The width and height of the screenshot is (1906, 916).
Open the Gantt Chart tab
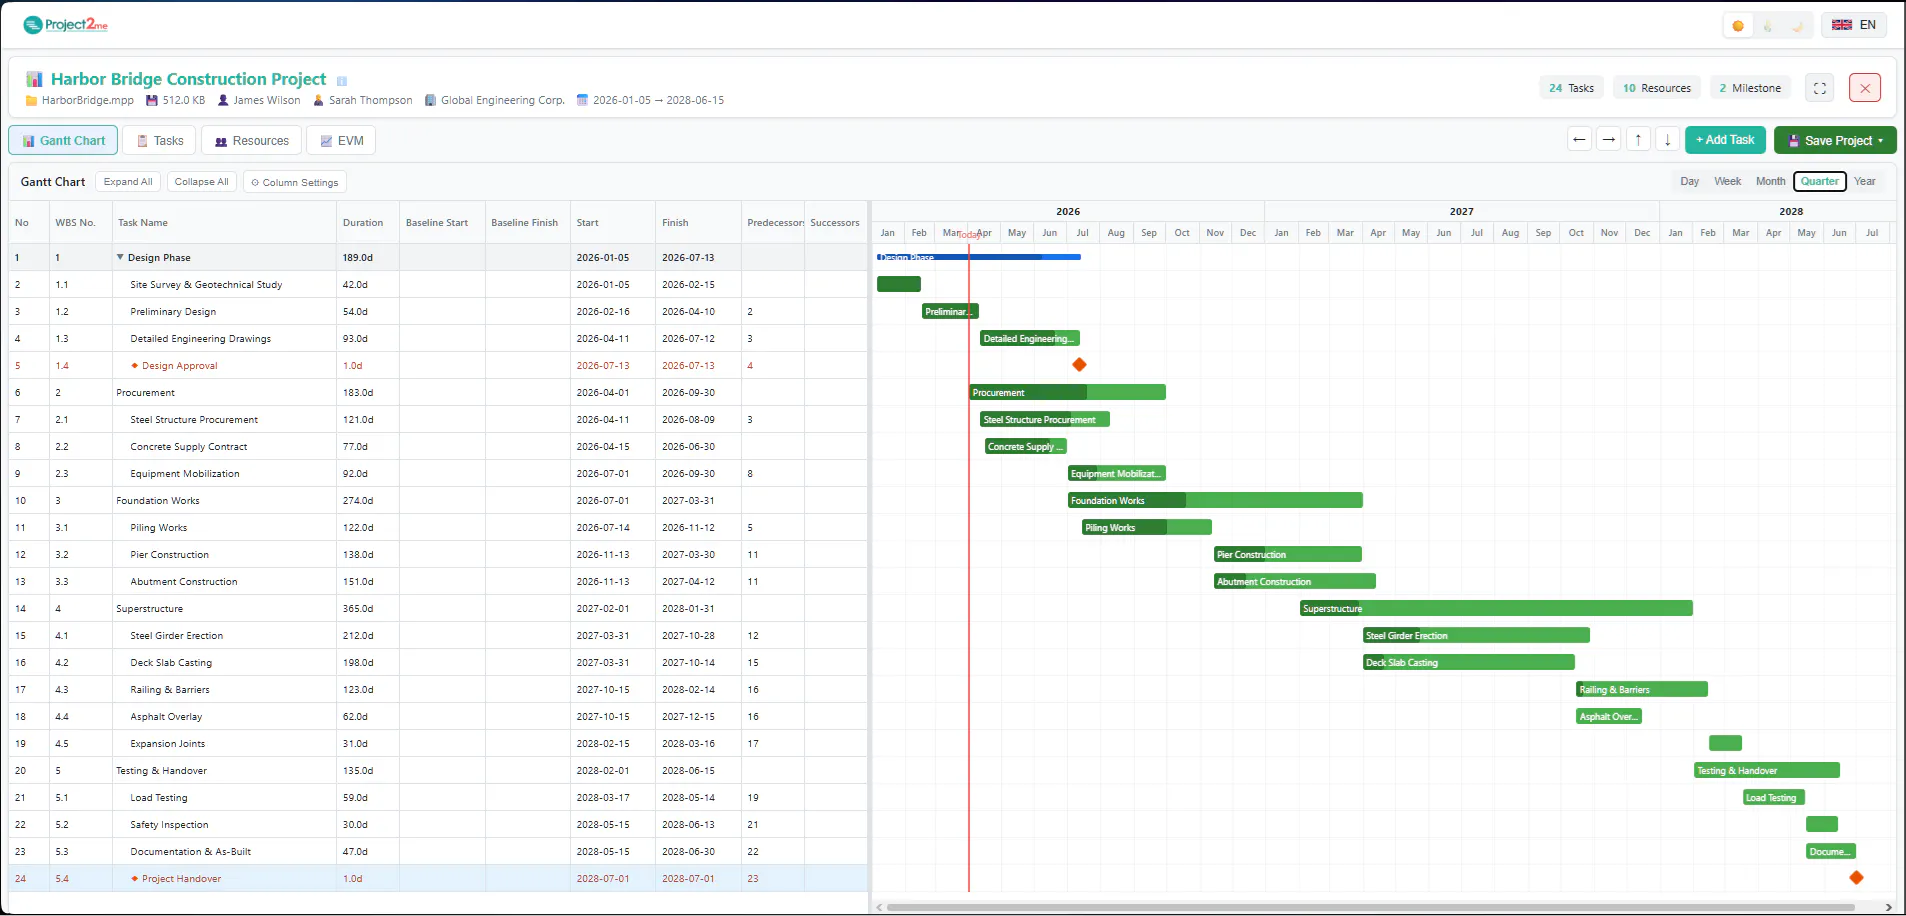(63, 141)
